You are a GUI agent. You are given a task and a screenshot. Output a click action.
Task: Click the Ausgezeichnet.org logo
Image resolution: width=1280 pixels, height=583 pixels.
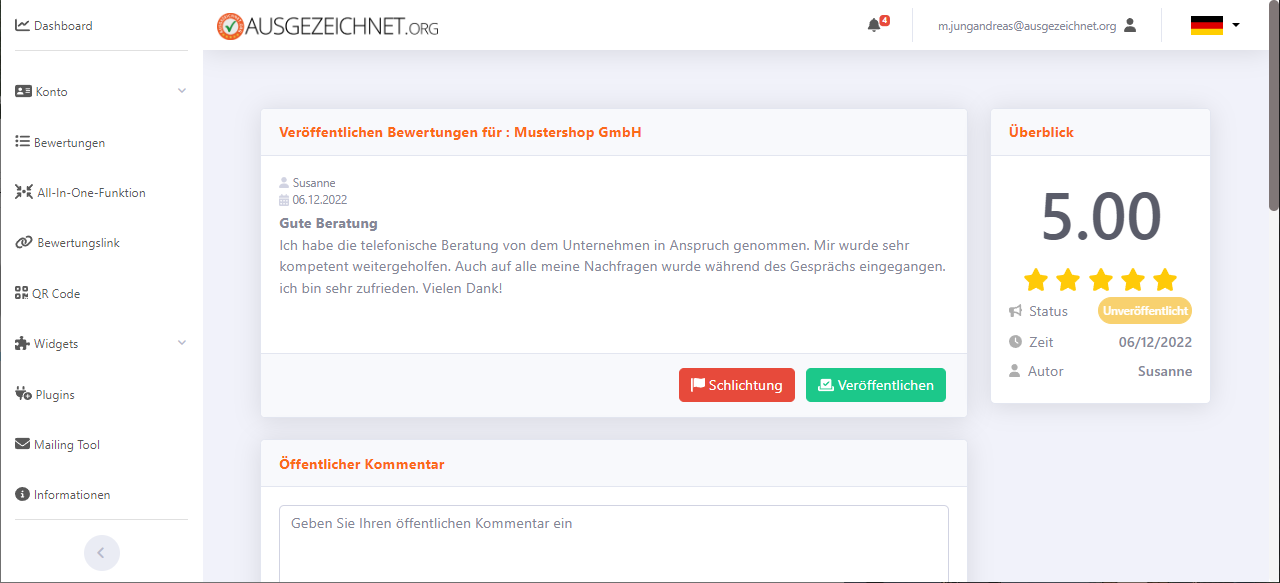click(x=328, y=26)
